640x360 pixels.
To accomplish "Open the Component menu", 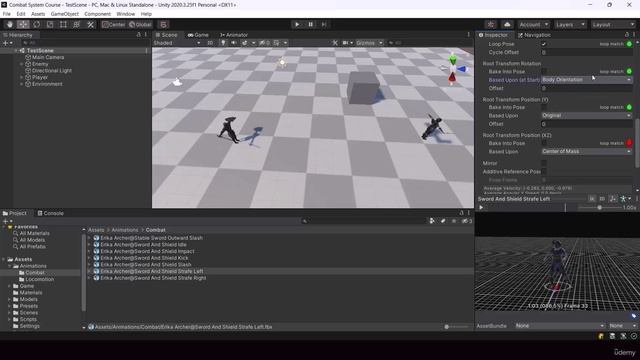I will (x=97, y=14).
